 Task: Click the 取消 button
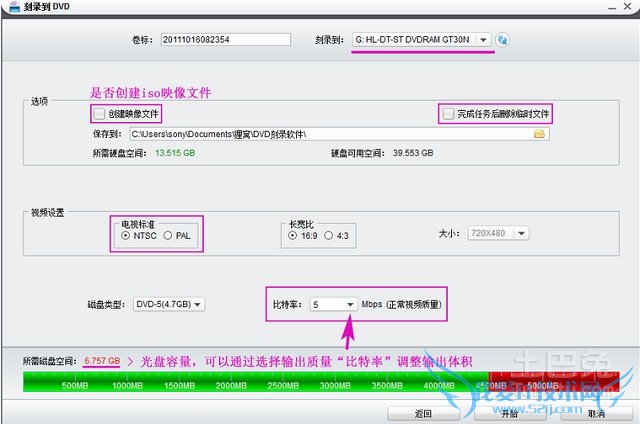(x=596, y=414)
